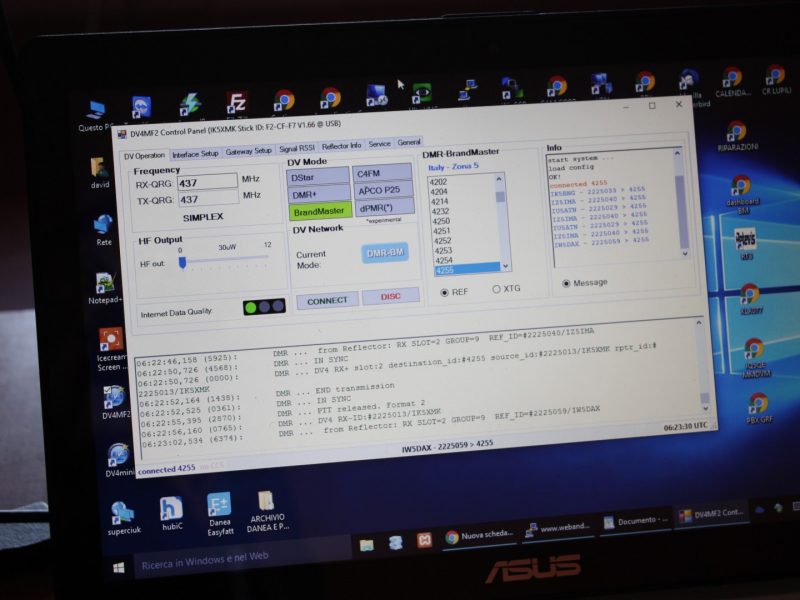Select the Message radio button
The width and height of the screenshot is (800, 600).
(566, 284)
